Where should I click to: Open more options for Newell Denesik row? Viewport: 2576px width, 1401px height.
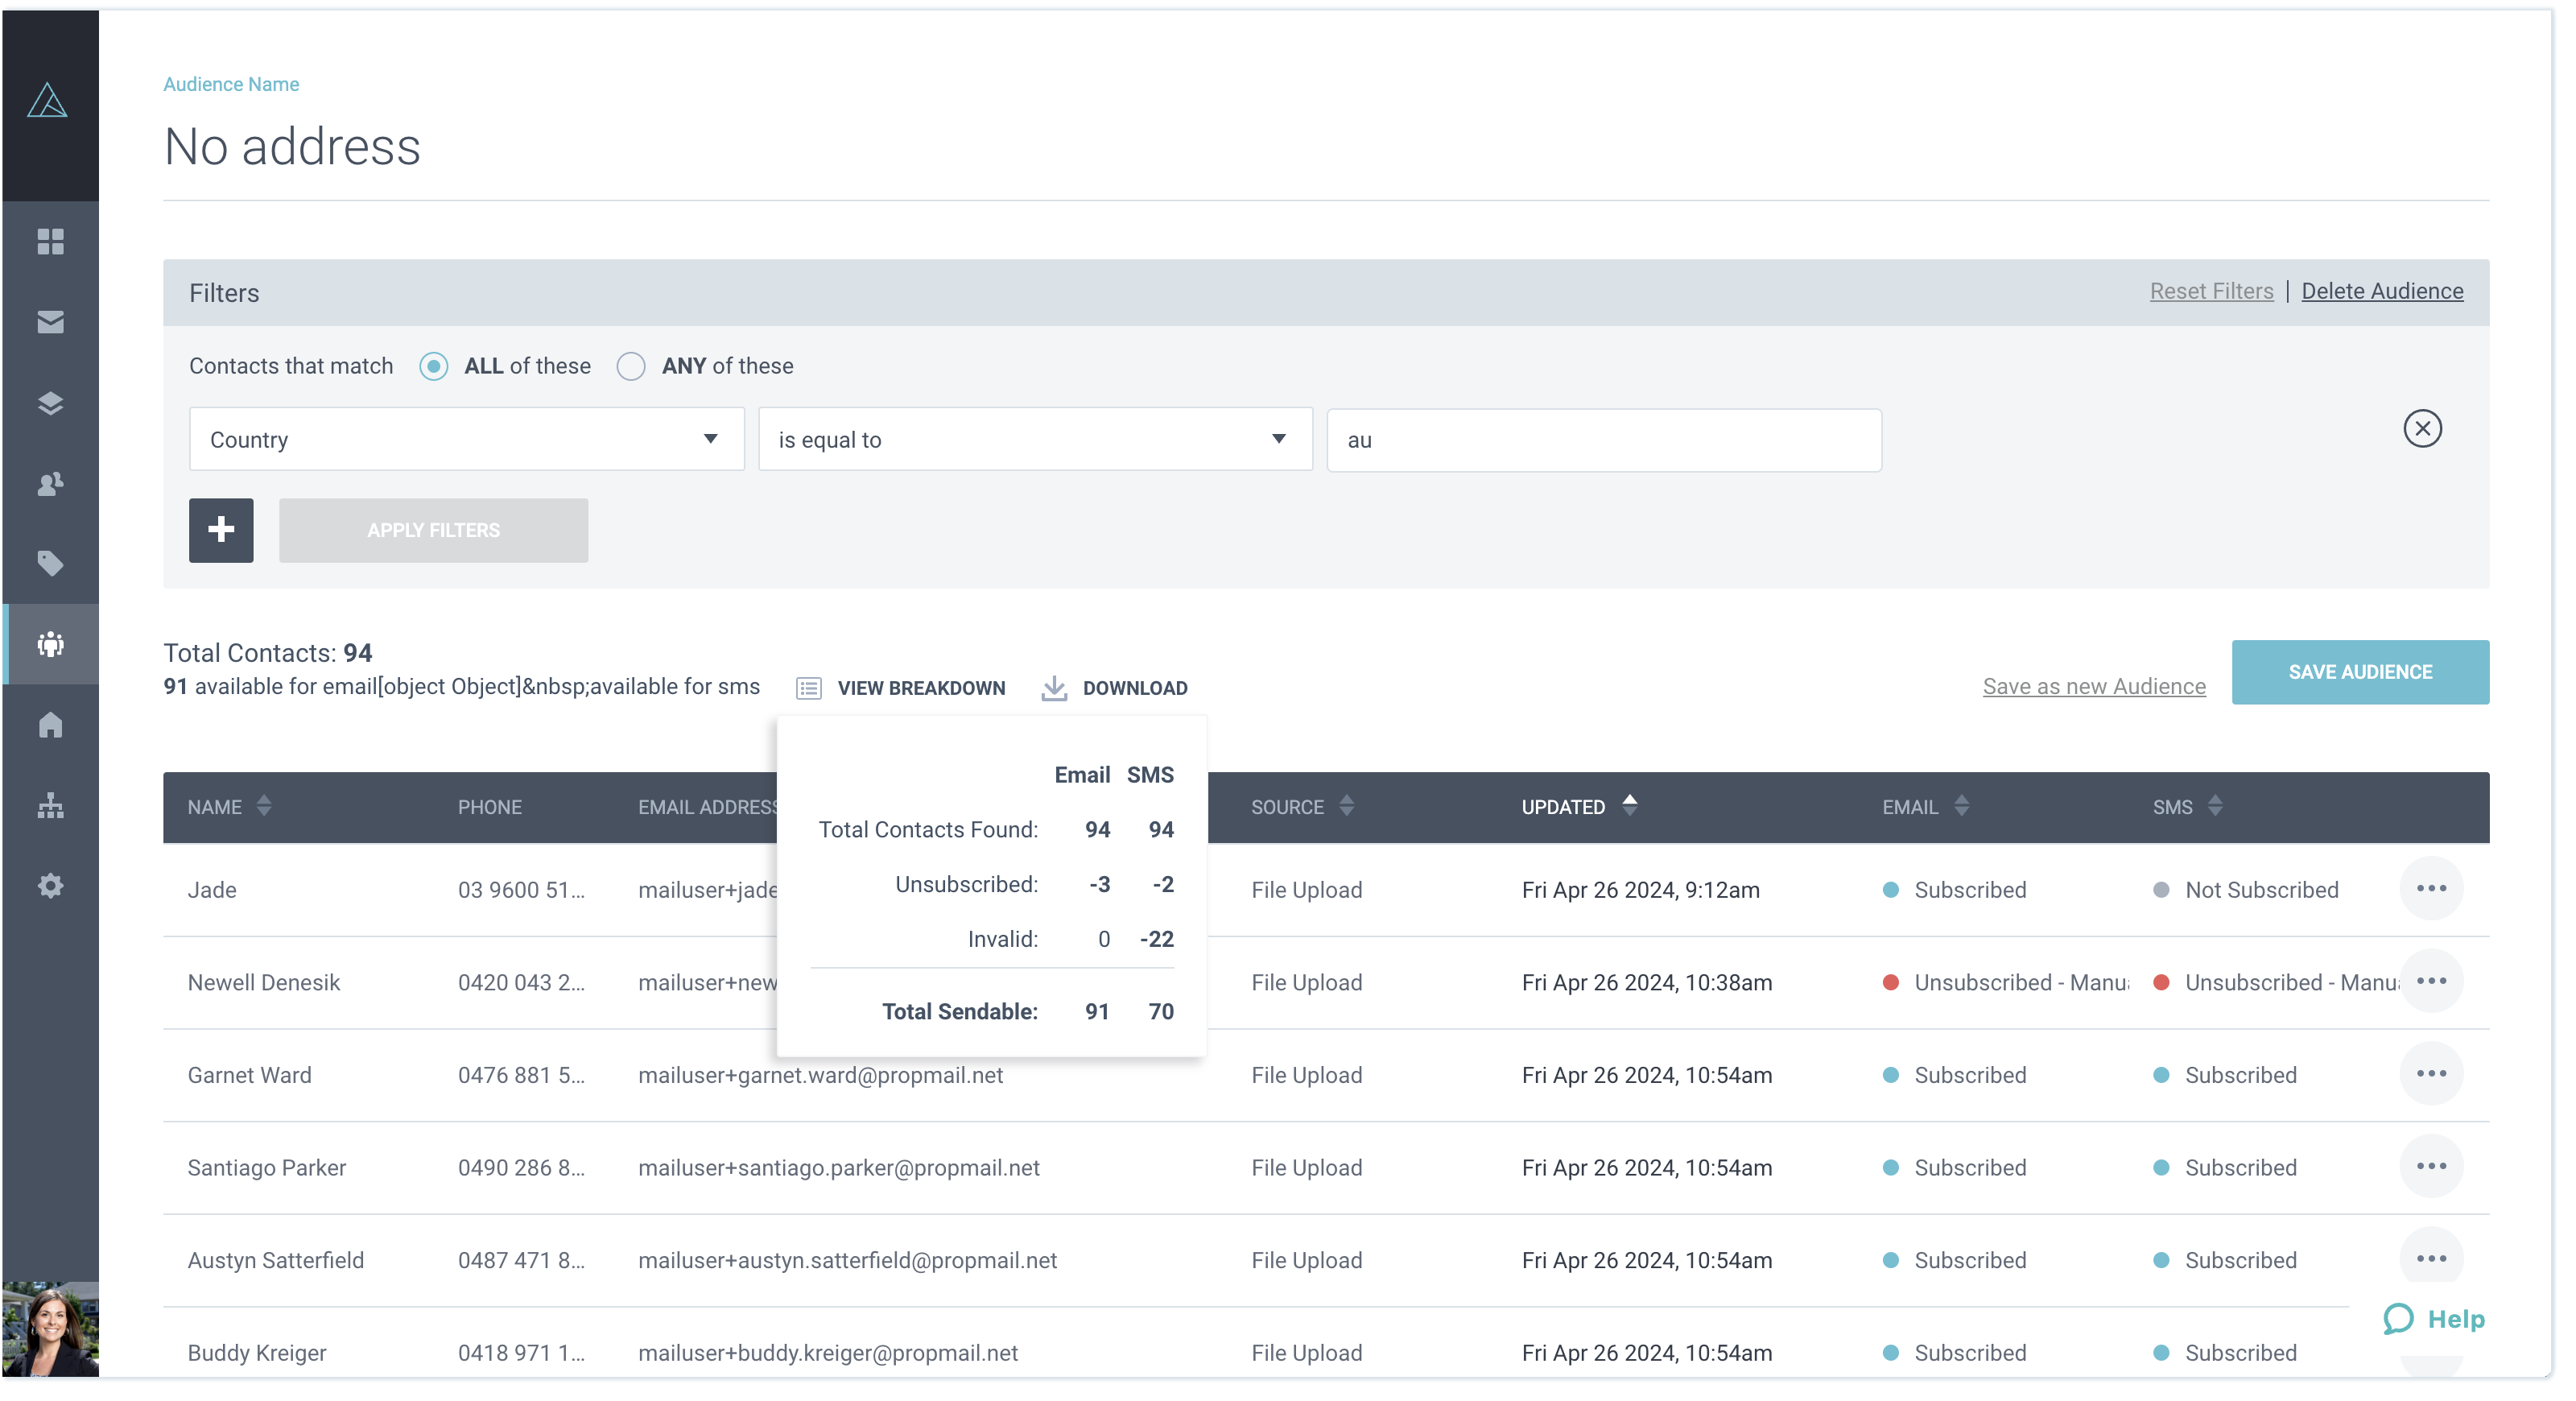pos(2431,982)
